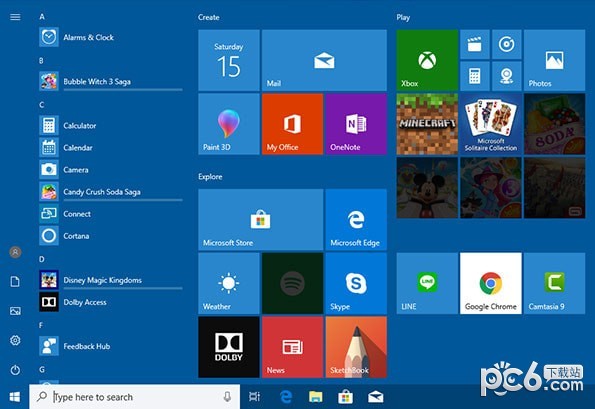The image size is (595, 409).
Task: Jump via the letter C header
Action: pos(41,105)
